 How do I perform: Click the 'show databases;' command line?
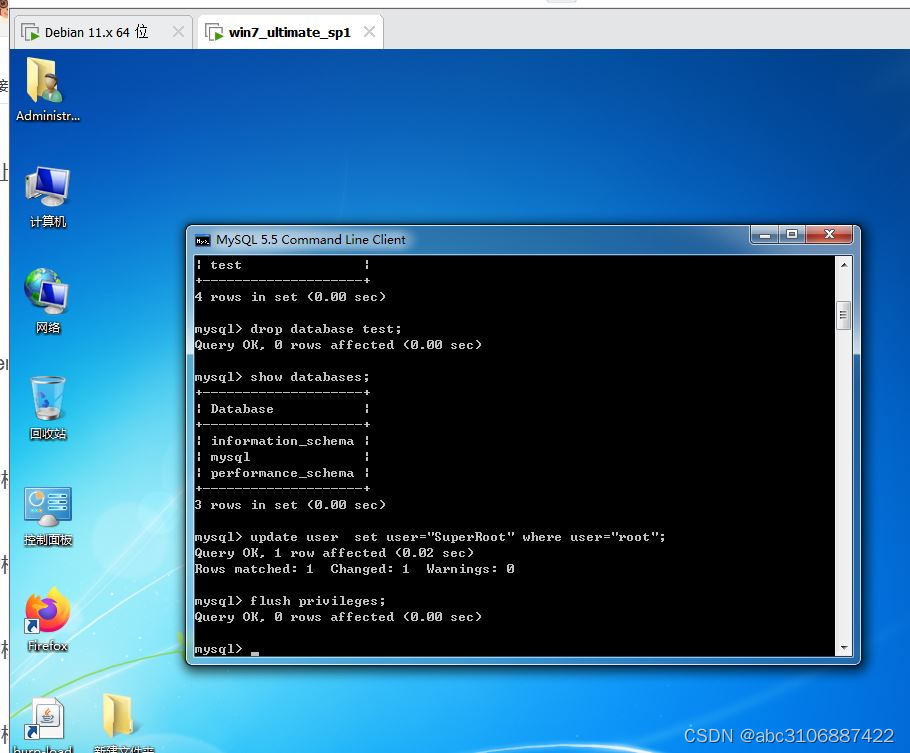pos(281,377)
